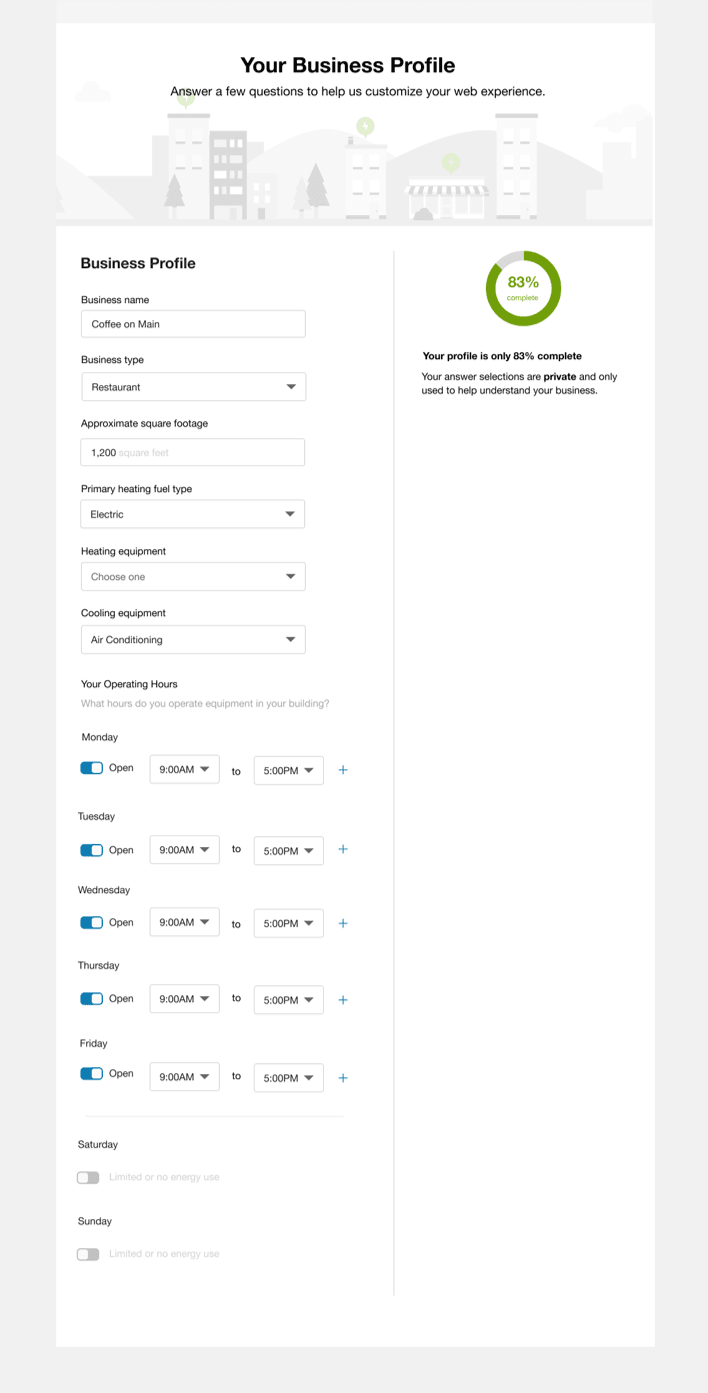The image size is (708, 1393).
Task: Open the Business type dropdown showing Restaurant
Action: [x=193, y=386]
